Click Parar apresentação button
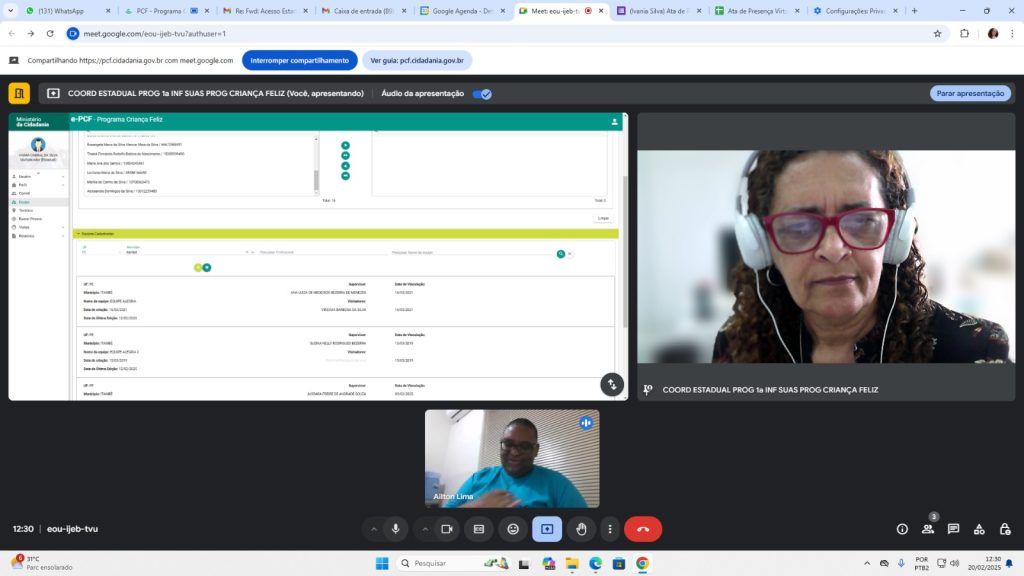The image size is (1024, 576). [969, 93]
